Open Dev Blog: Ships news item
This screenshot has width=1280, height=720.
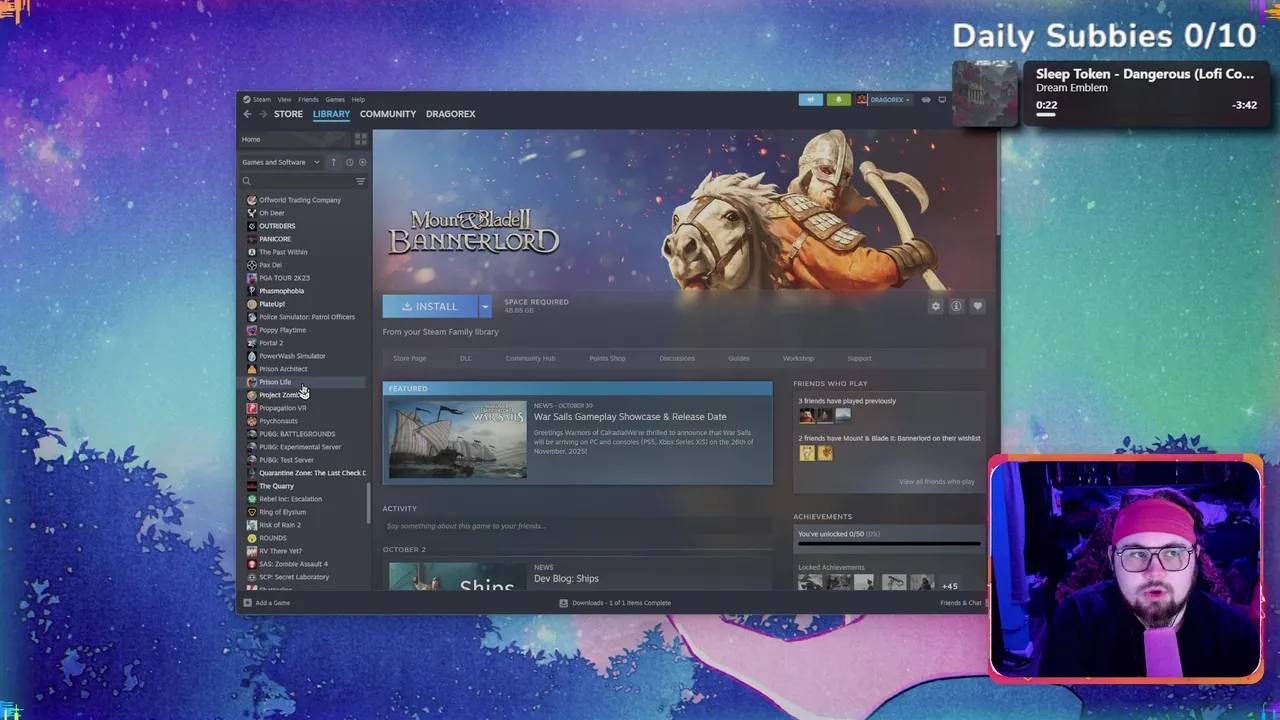566,579
